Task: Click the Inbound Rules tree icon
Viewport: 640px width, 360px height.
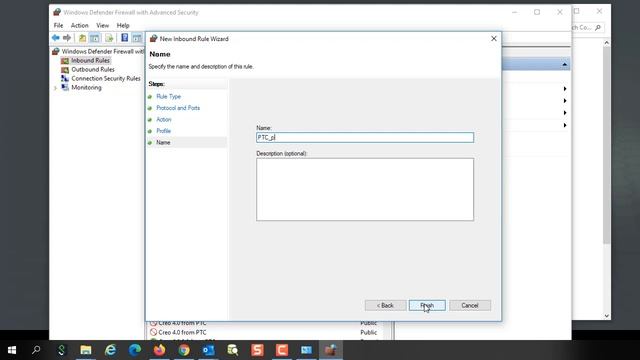Action: point(65,60)
